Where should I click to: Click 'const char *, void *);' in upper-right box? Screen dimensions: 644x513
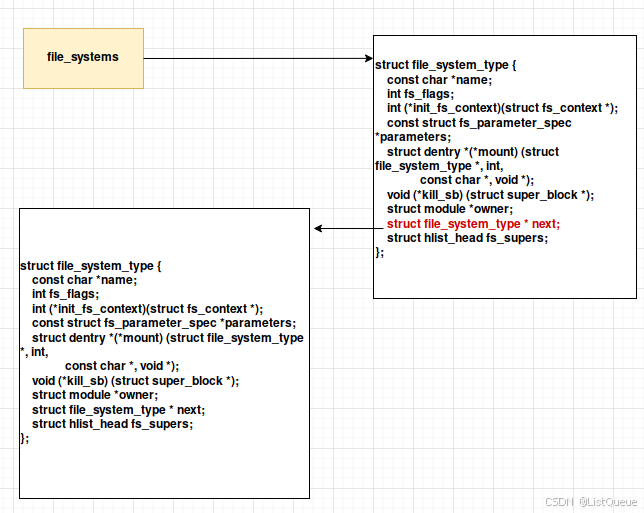[x=477, y=180]
